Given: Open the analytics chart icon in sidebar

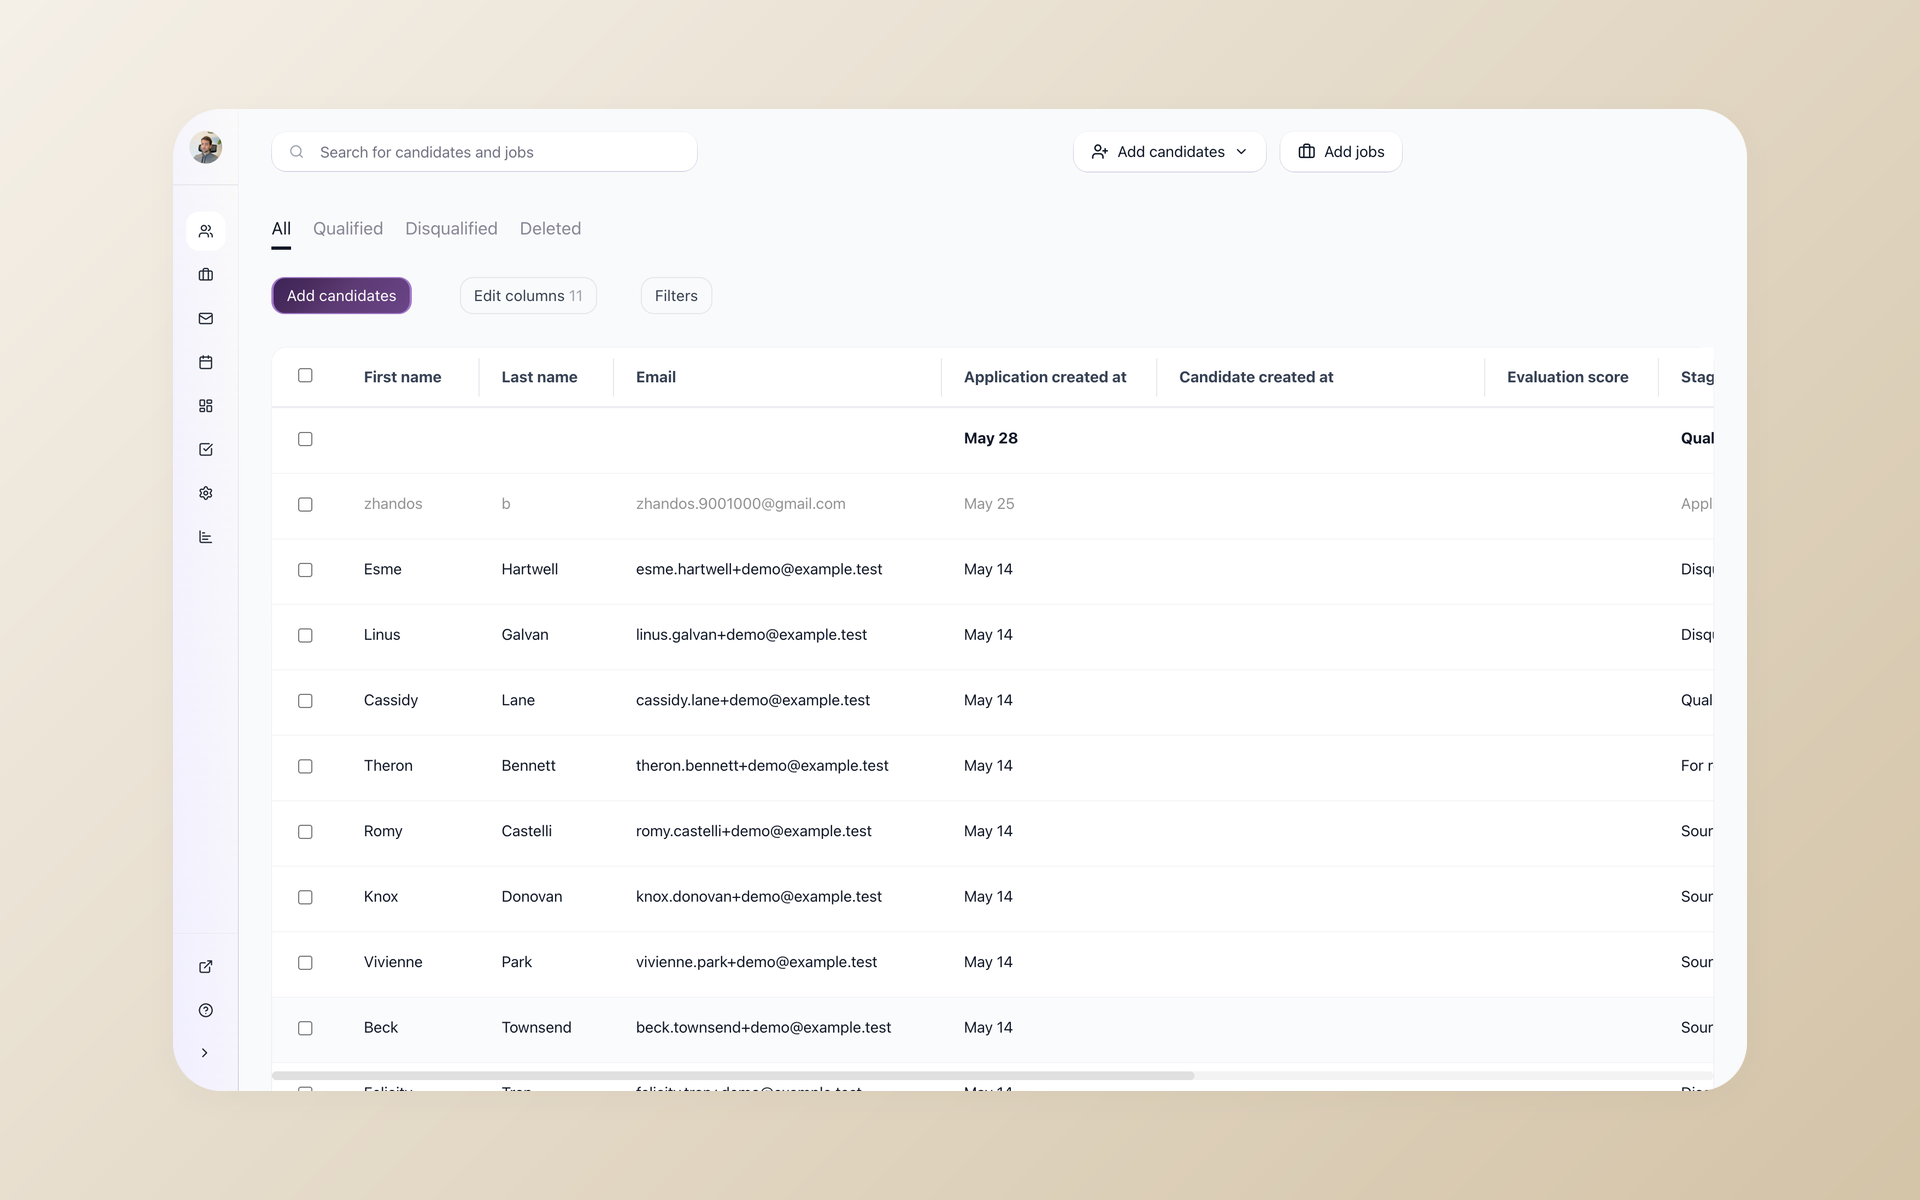Looking at the screenshot, I should coord(206,537).
